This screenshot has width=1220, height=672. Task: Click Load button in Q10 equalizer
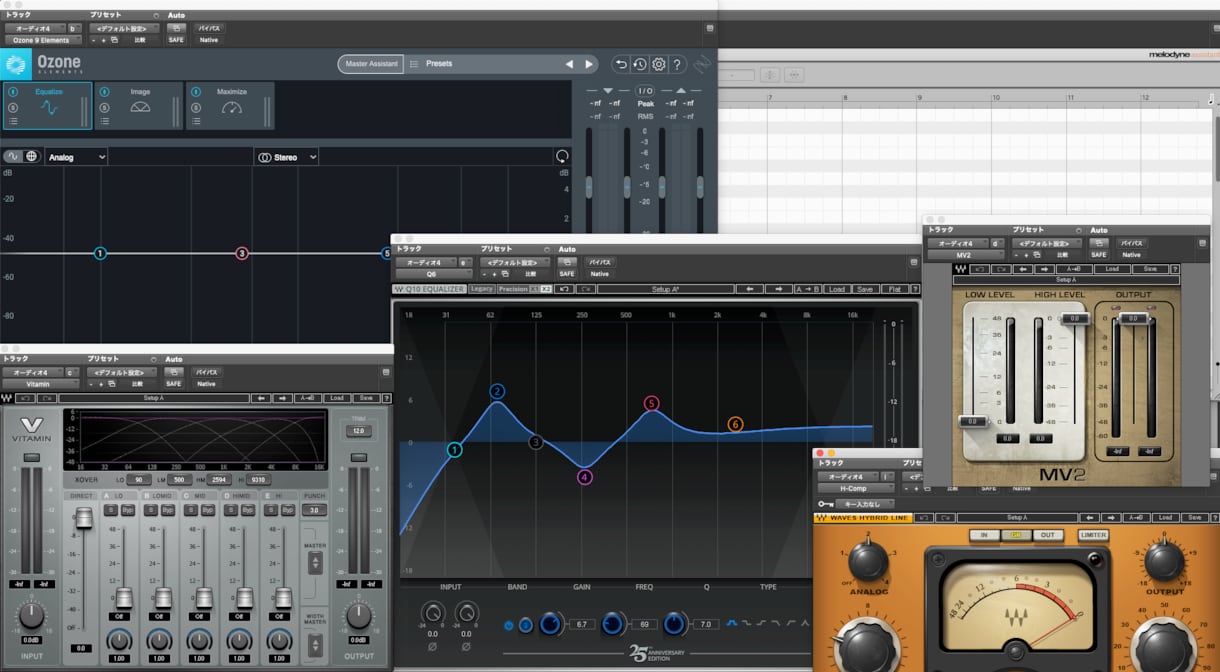click(837, 289)
